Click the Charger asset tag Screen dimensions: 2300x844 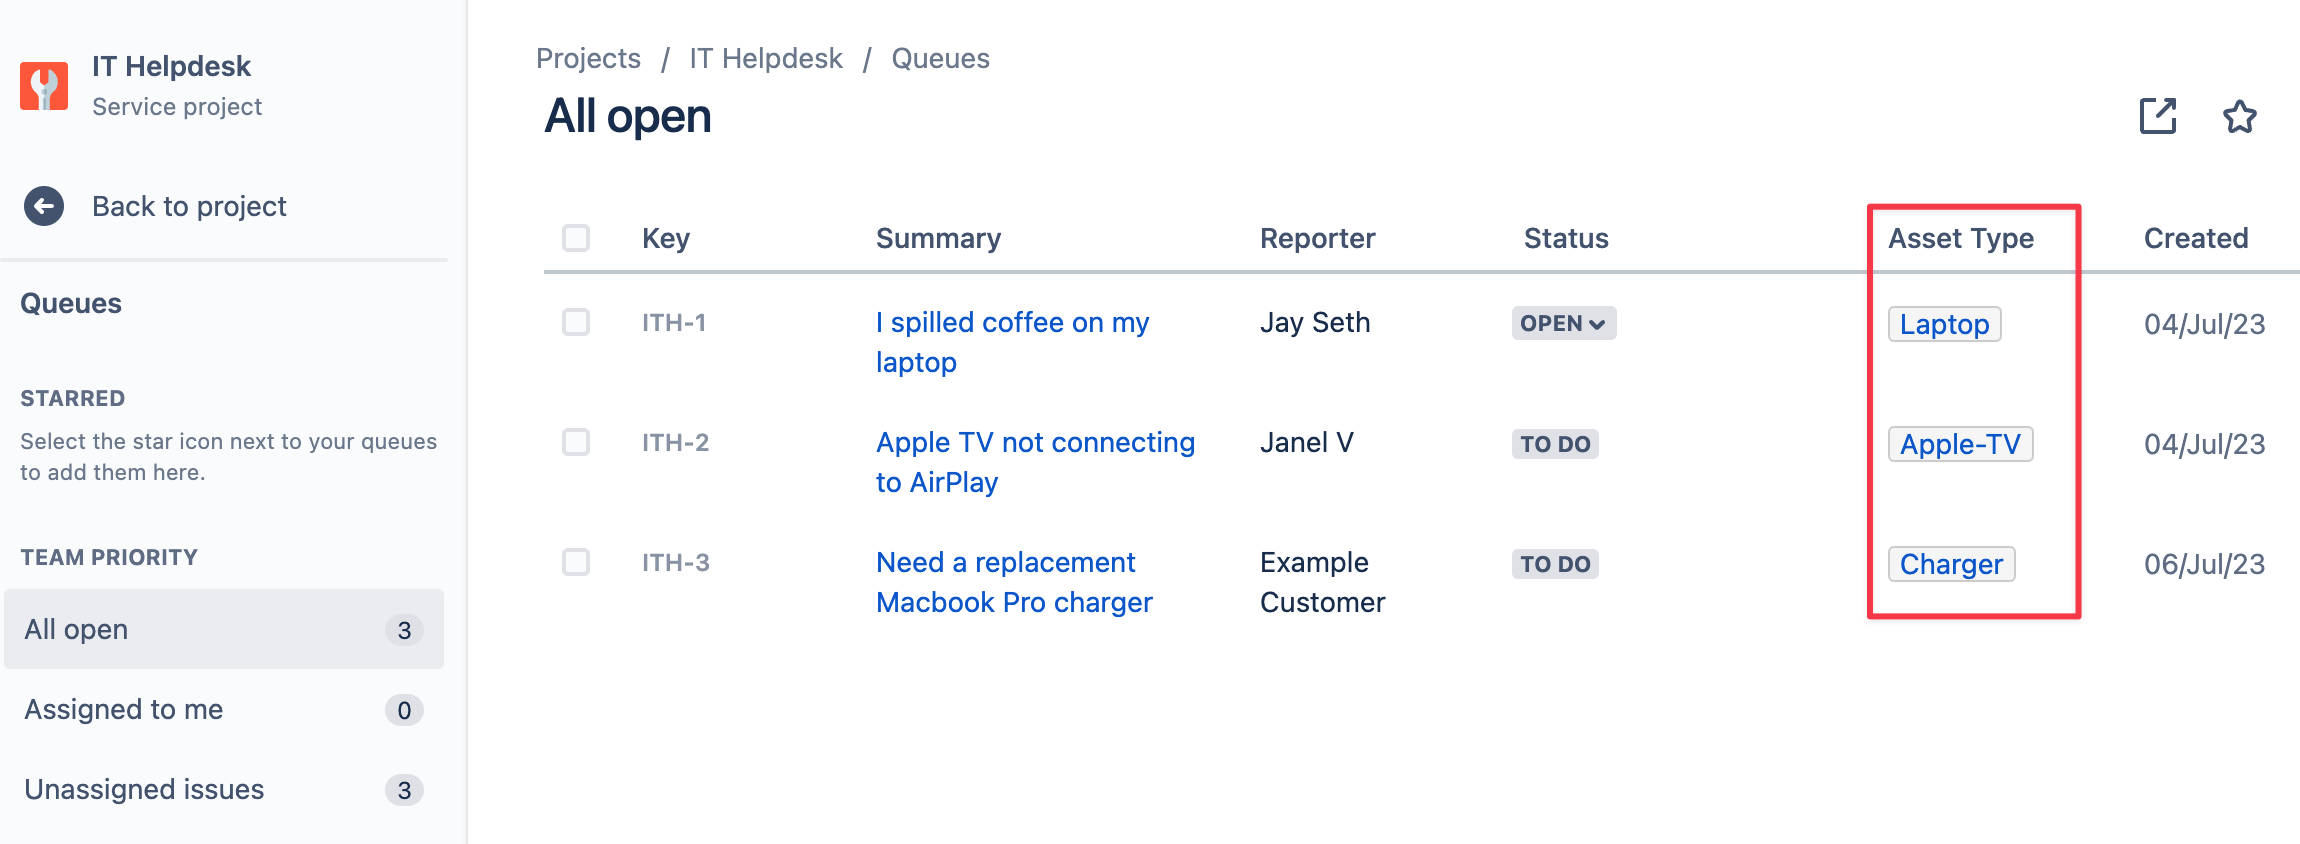[x=1951, y=564]
